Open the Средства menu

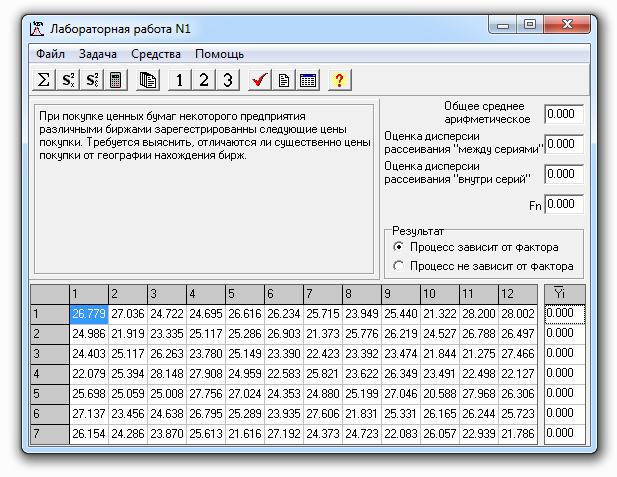click(156, 54)
